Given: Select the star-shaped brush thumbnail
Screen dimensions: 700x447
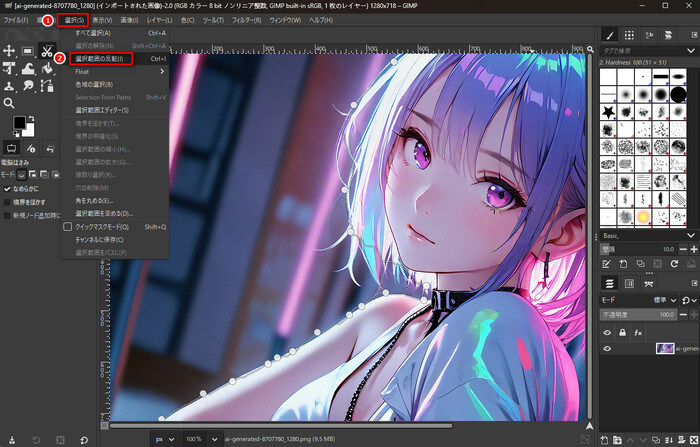Looking at the screenshot, I should tap(608, 112).
